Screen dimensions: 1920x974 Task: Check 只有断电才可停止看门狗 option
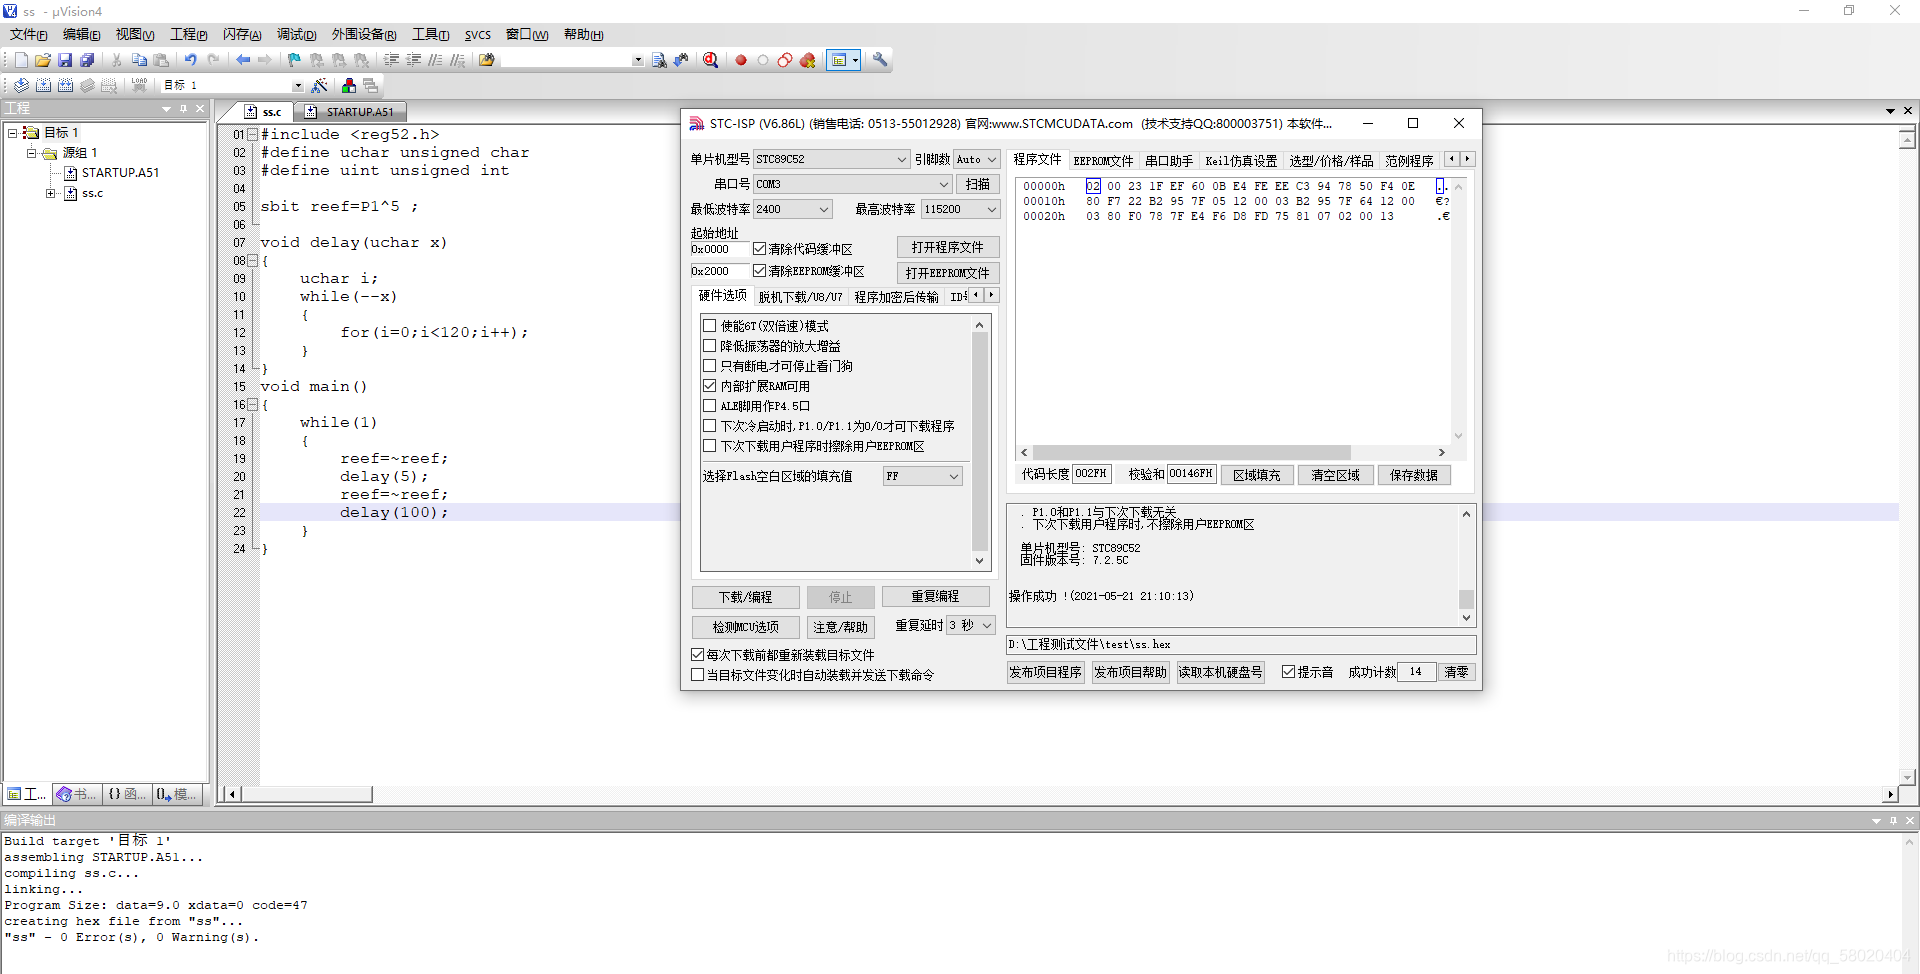709,366
